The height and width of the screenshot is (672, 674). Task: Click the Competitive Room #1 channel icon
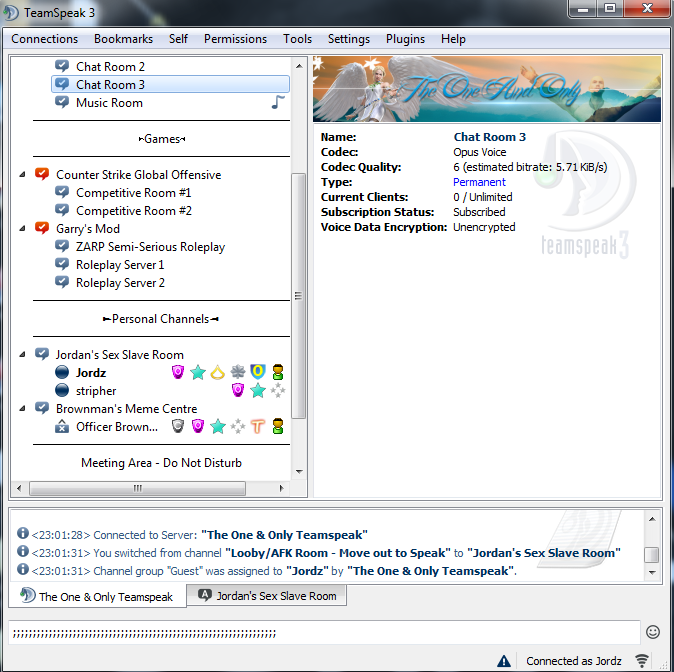click(62, 192)
